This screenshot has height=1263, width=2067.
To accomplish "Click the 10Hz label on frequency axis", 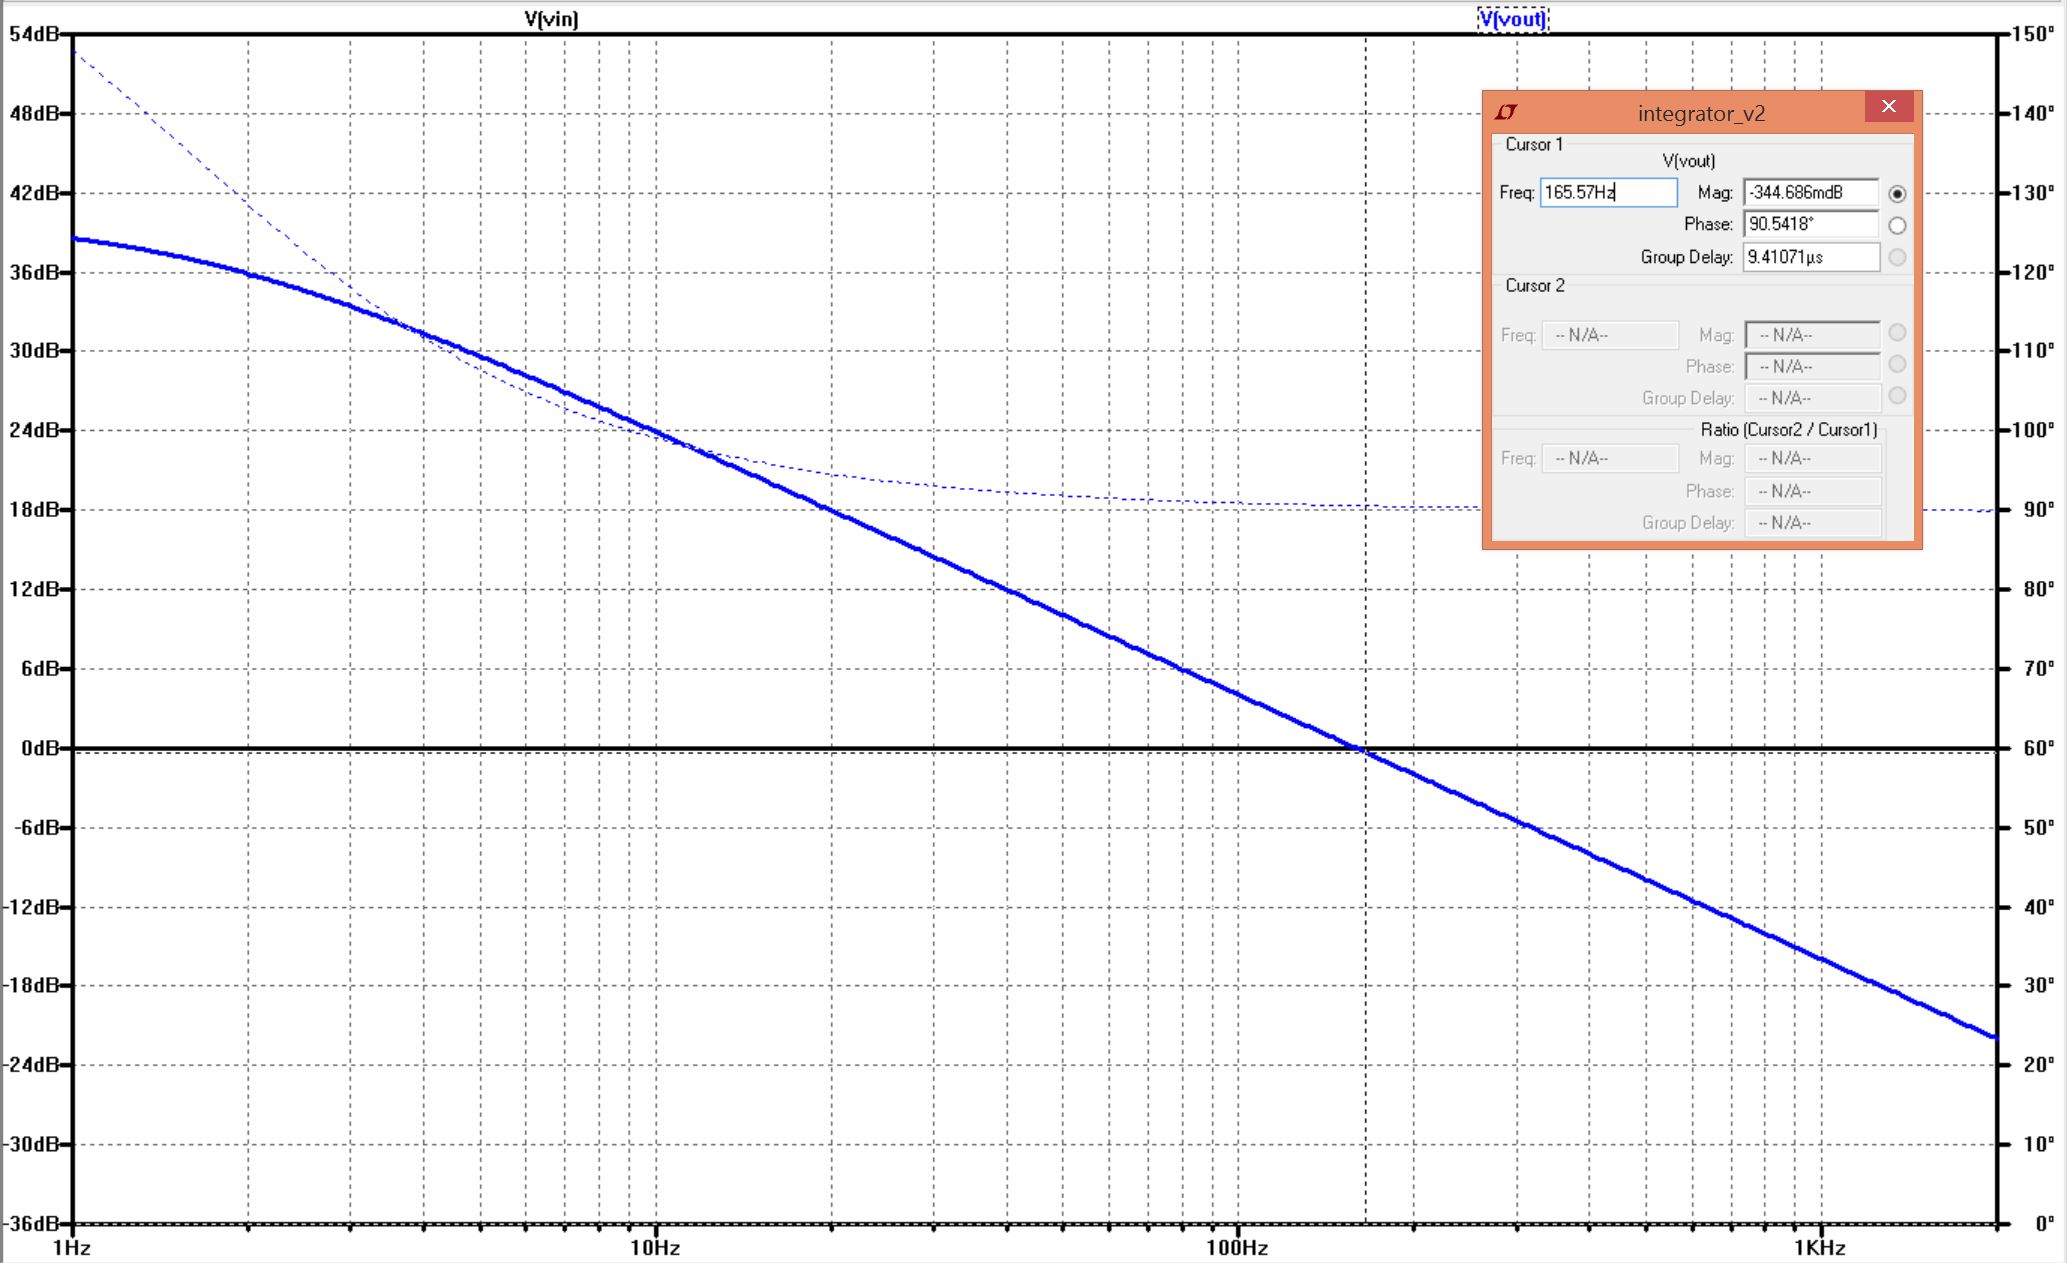I will (x=655, y=1247).
